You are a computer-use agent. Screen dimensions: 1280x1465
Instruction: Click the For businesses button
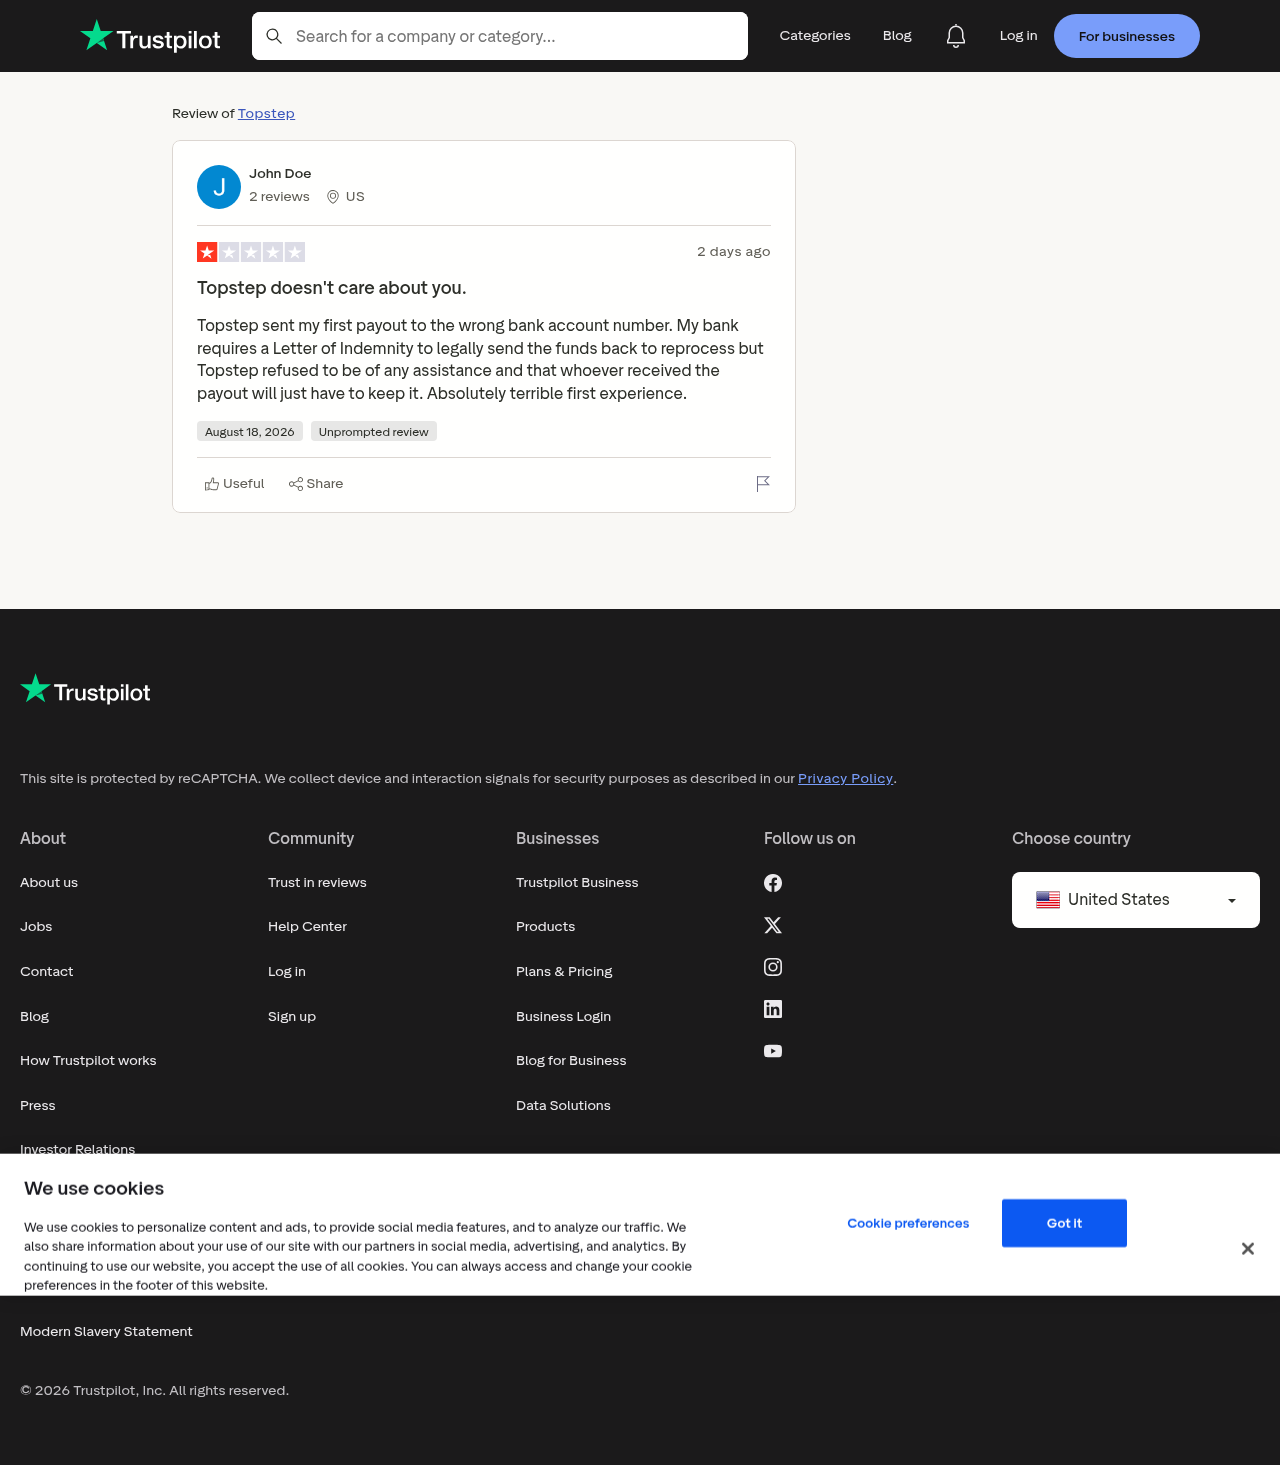point(1127,36)
